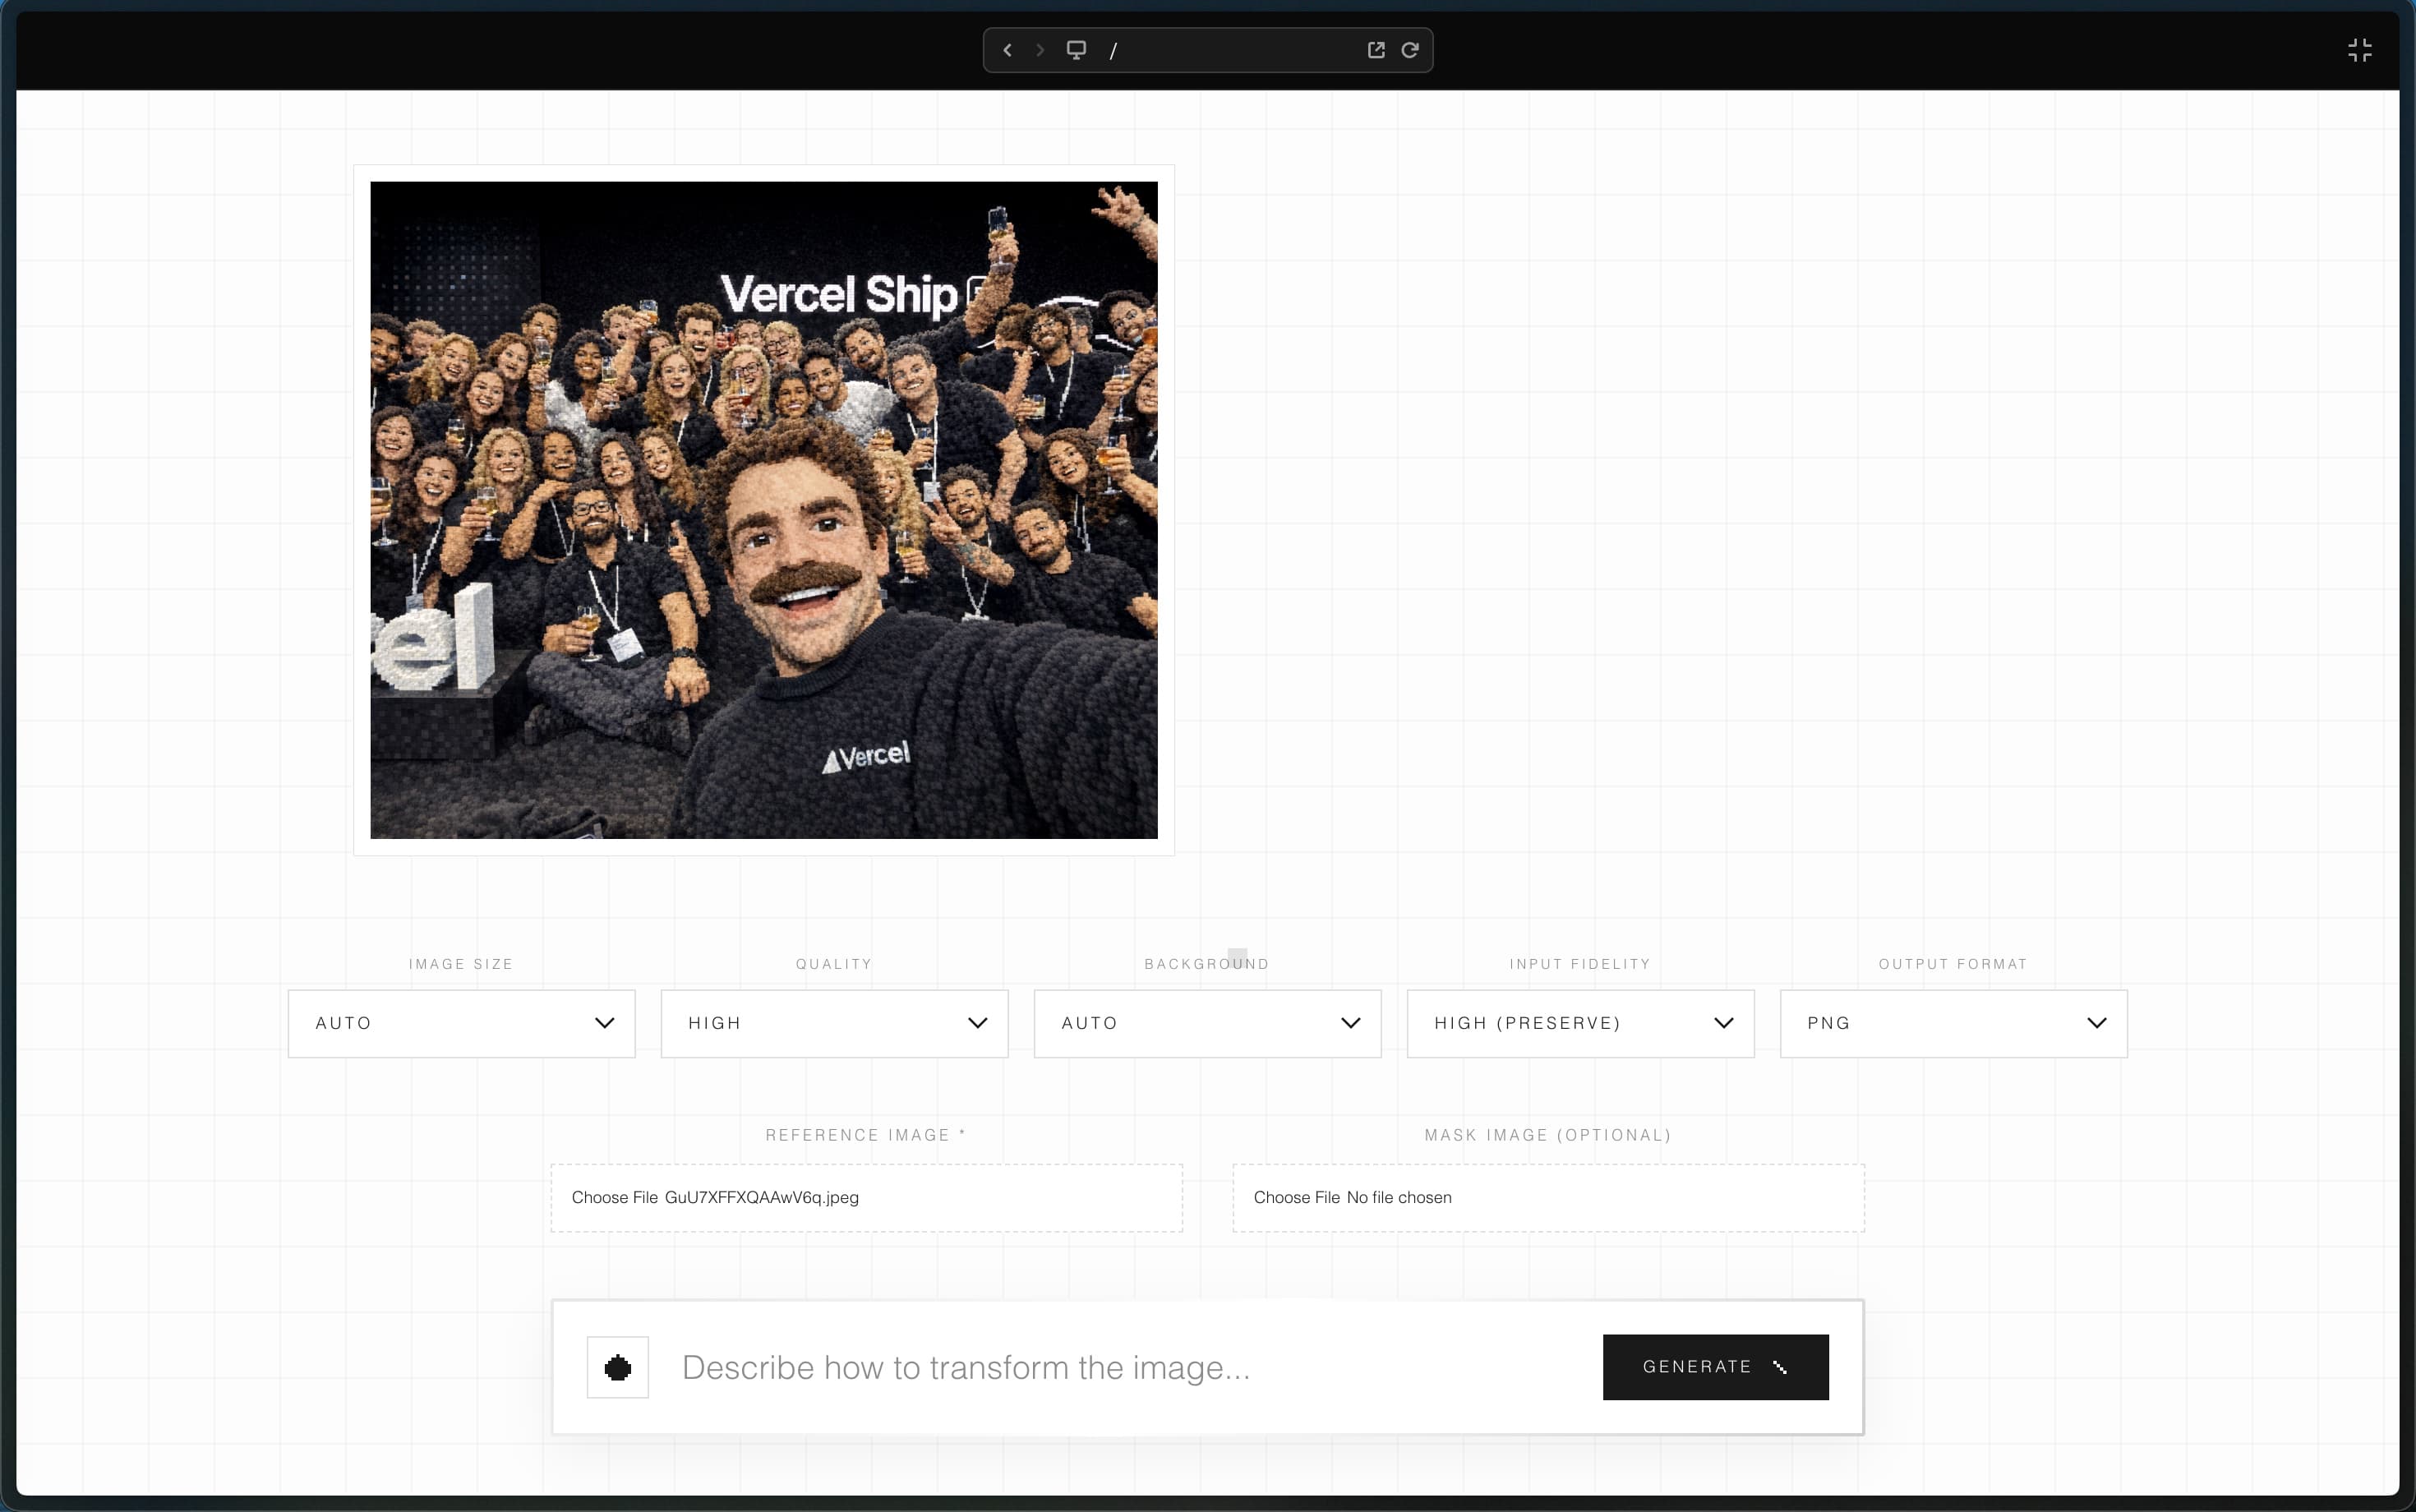Screen dimensions: 2416x1512
Task: Choose a new Reference Image file
Action: click(614, 1197)
